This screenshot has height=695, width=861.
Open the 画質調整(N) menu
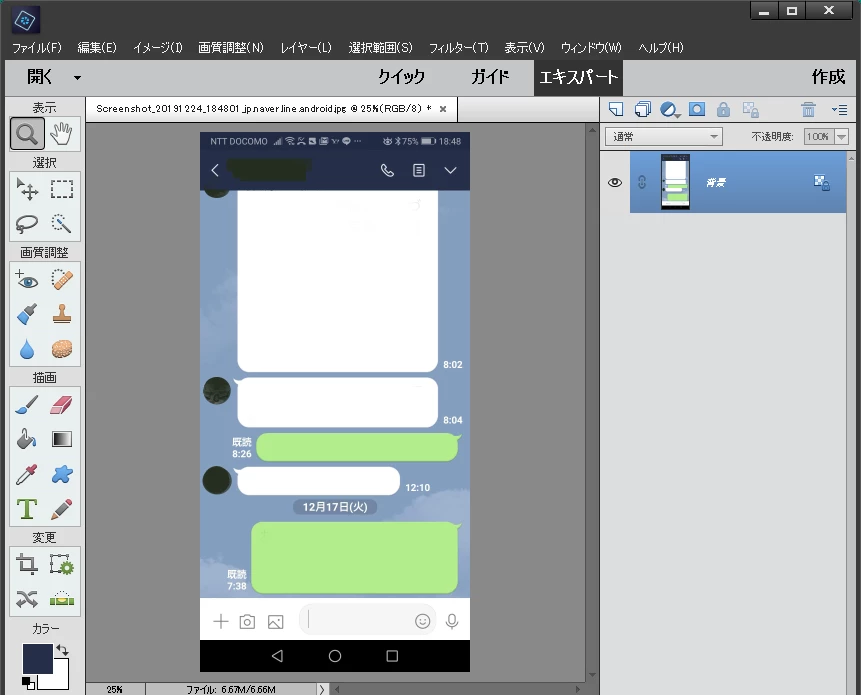tap(231, 48)
